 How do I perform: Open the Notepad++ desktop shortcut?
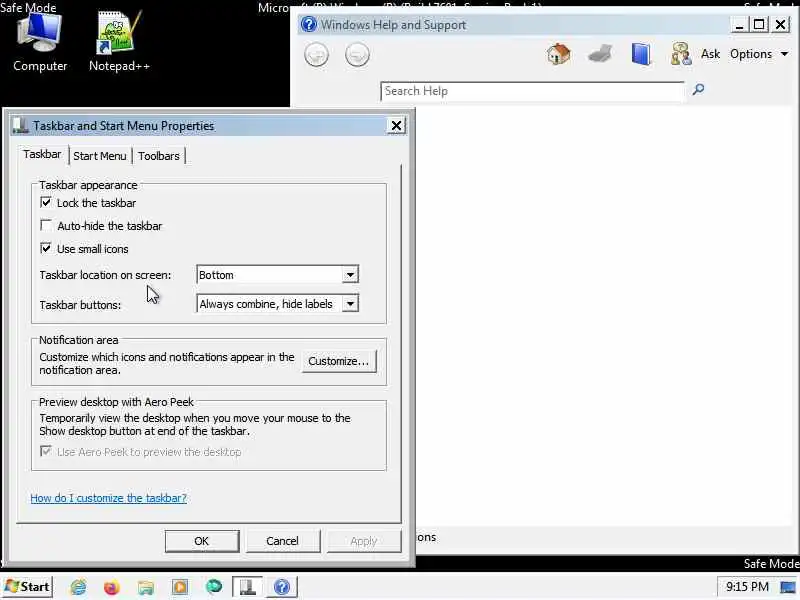(119, 42)
